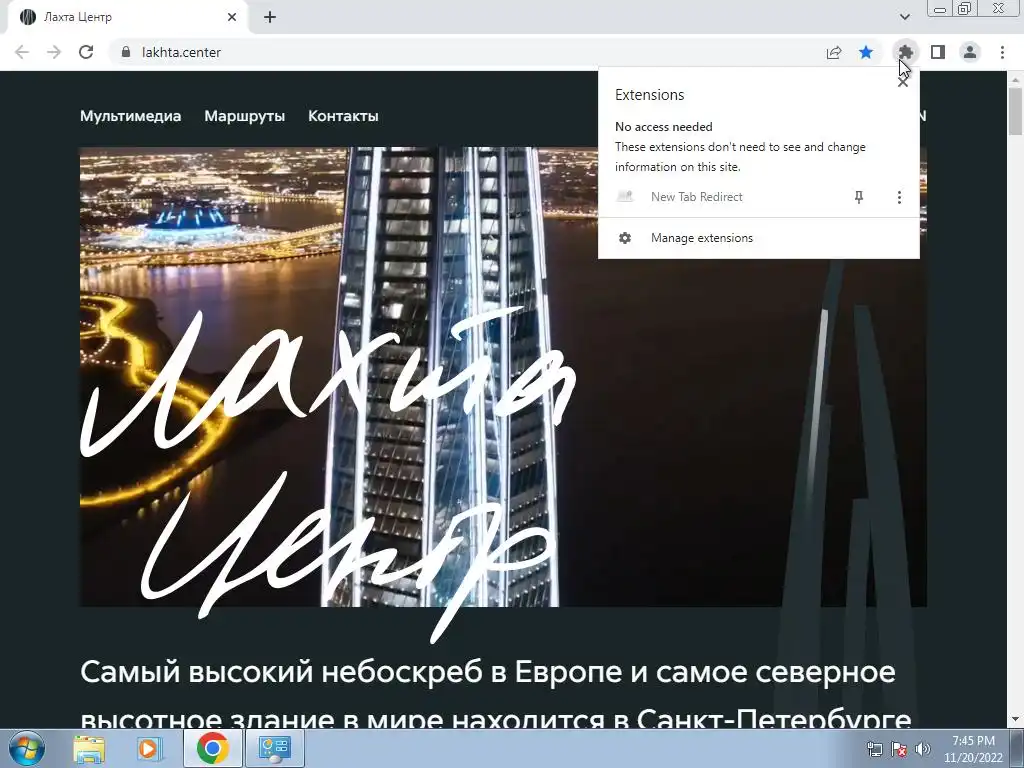Open the Контакты menu link
This screenshot has height=768, width=1024.
(x=344, y=116)
